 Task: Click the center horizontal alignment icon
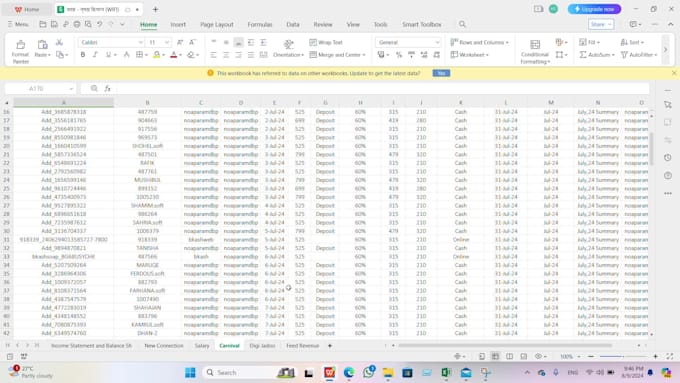point(226,55)
